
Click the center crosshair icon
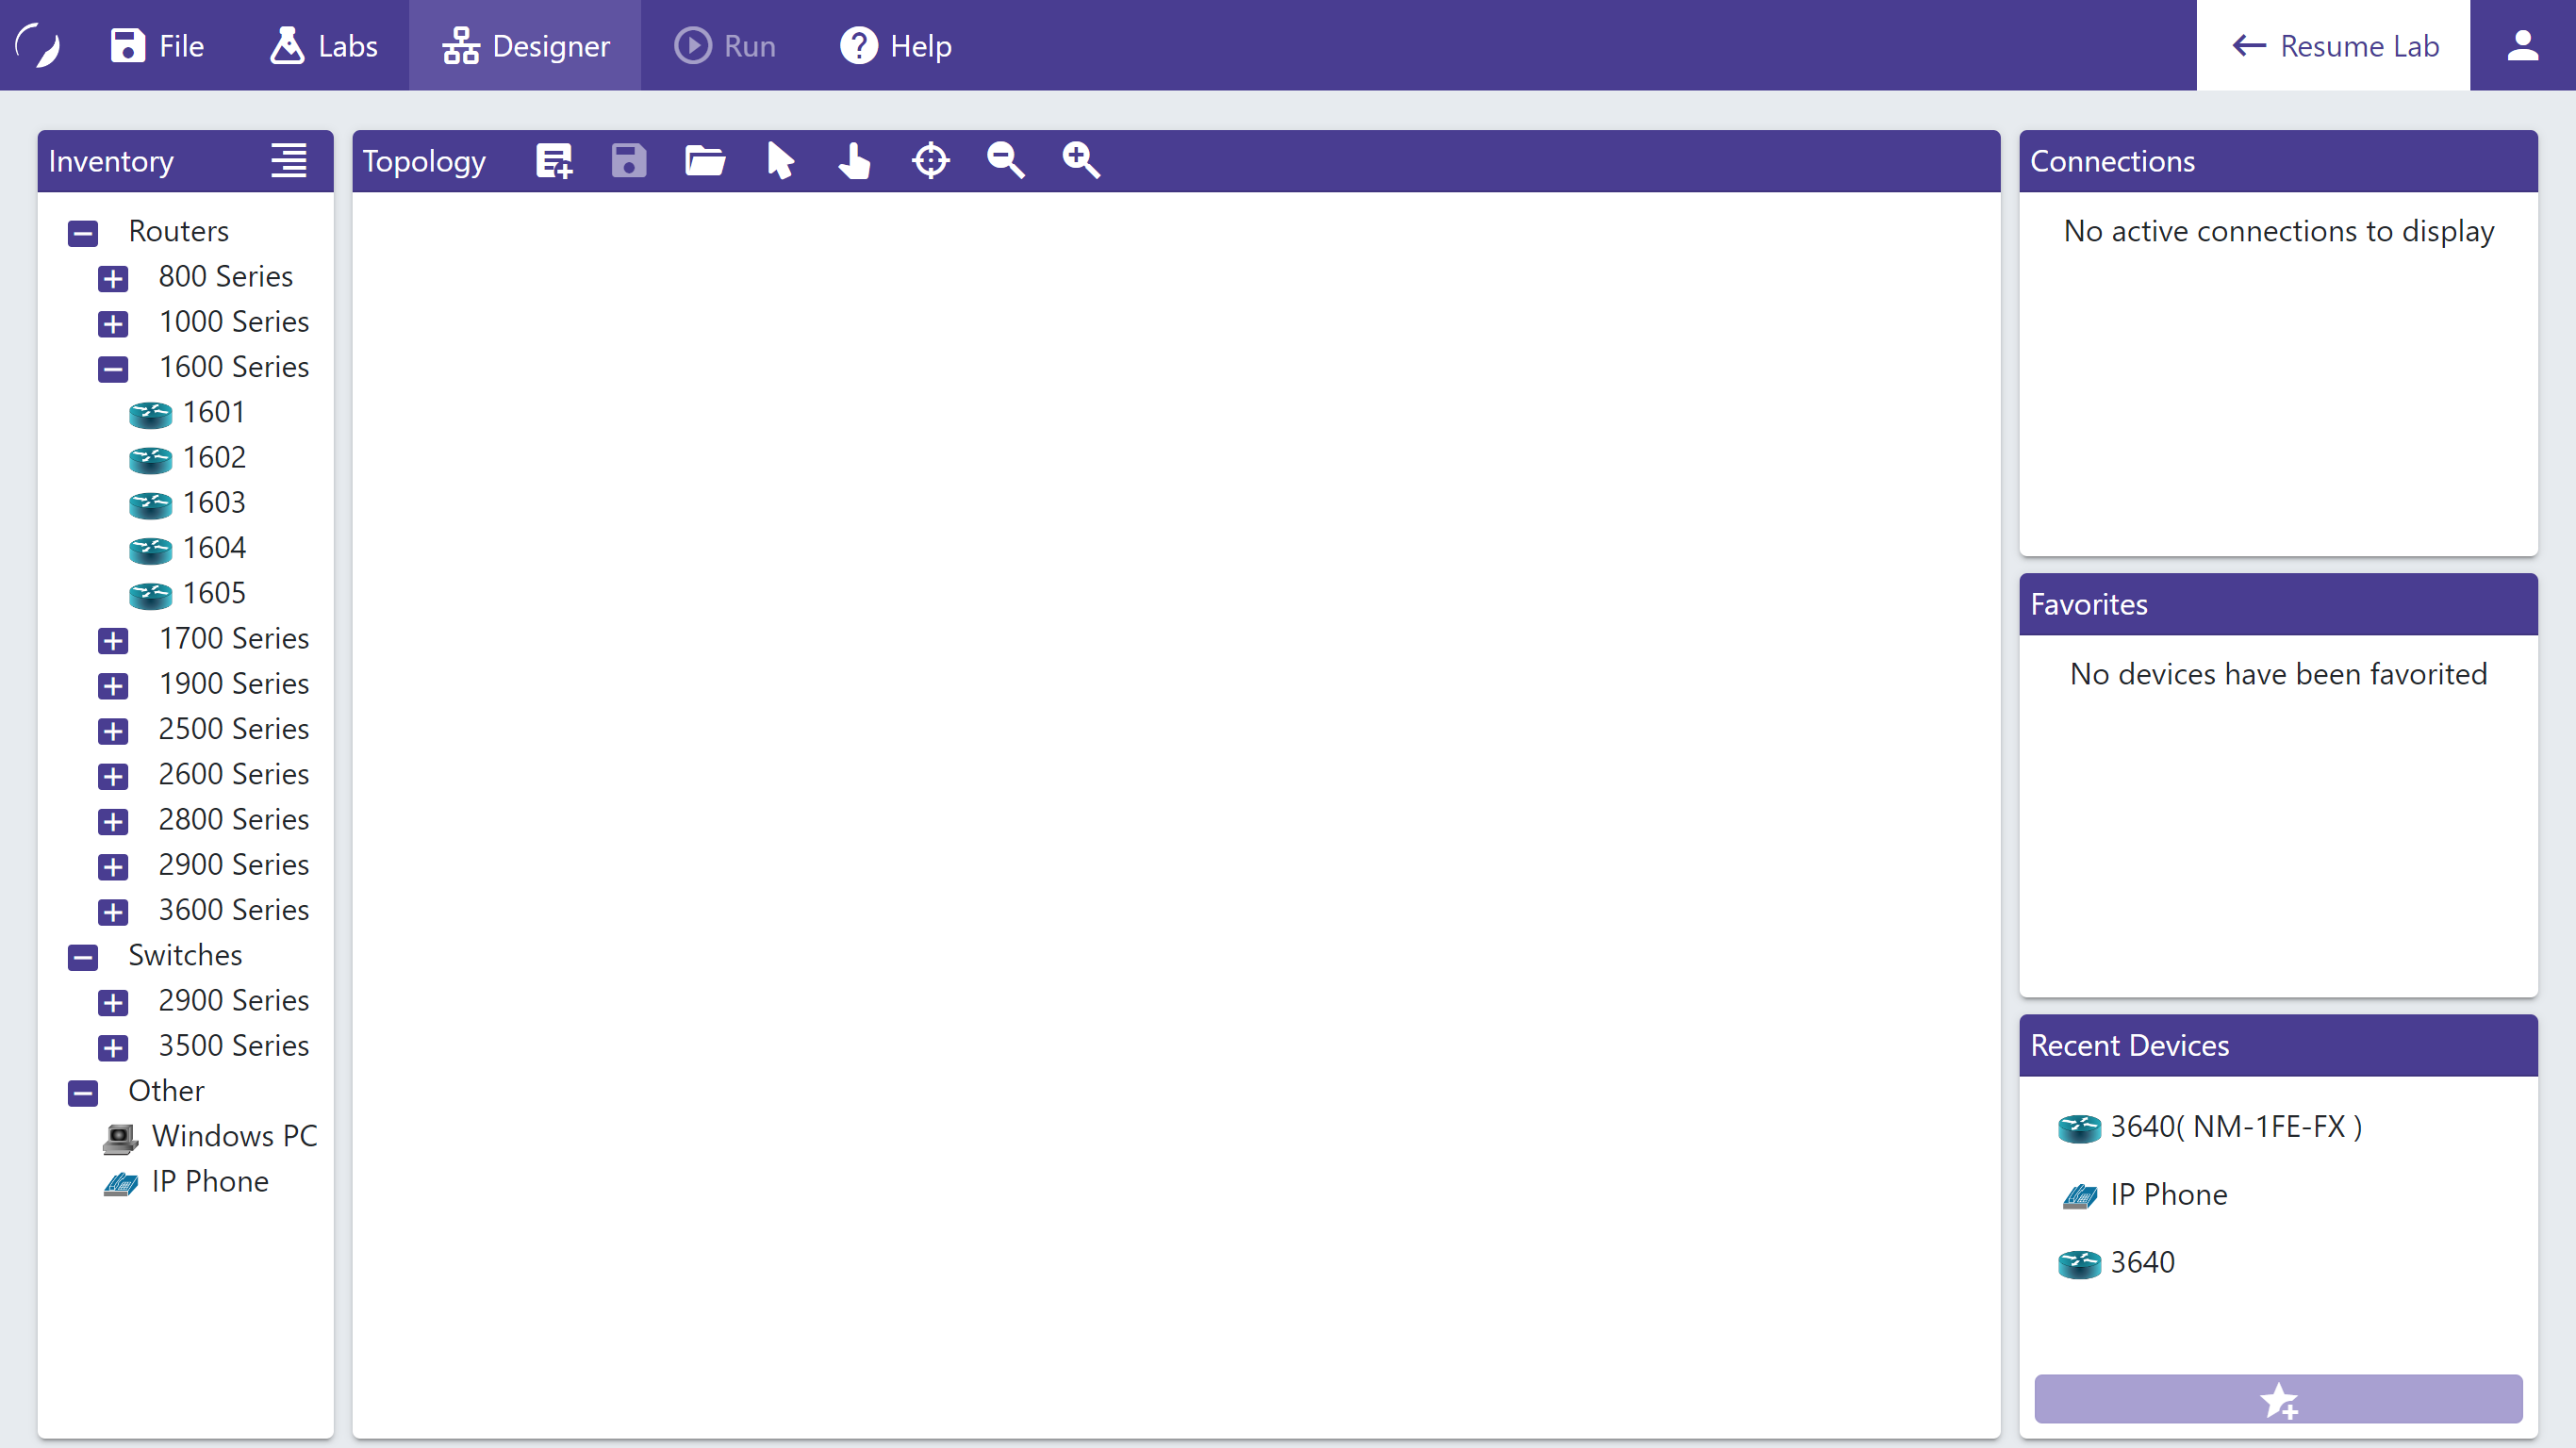pos(930,161)
